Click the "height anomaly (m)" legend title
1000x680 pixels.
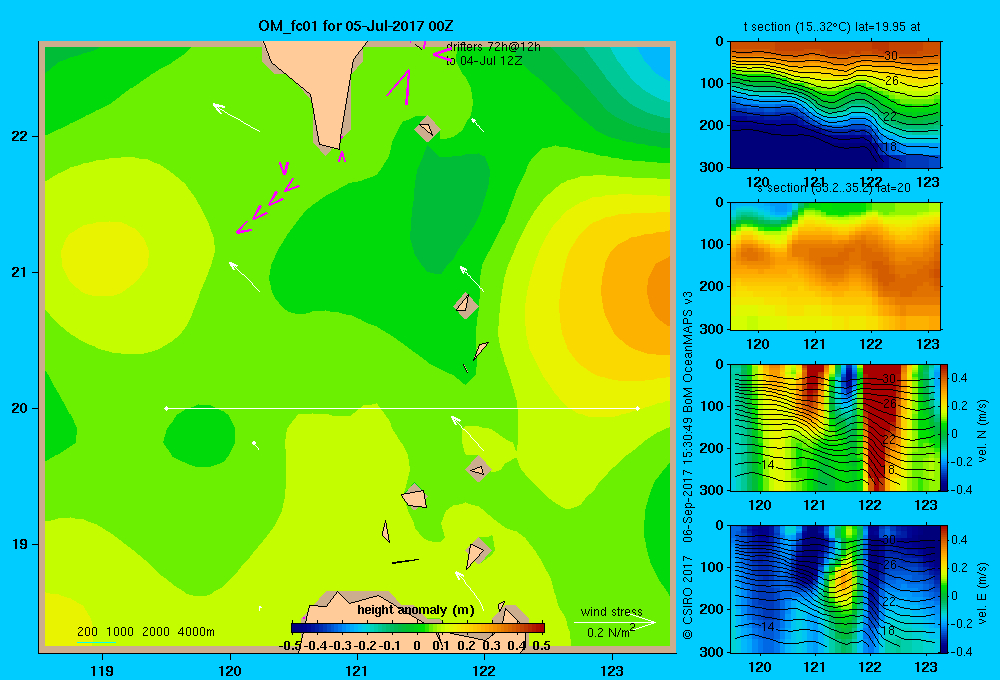coord(416,610)
